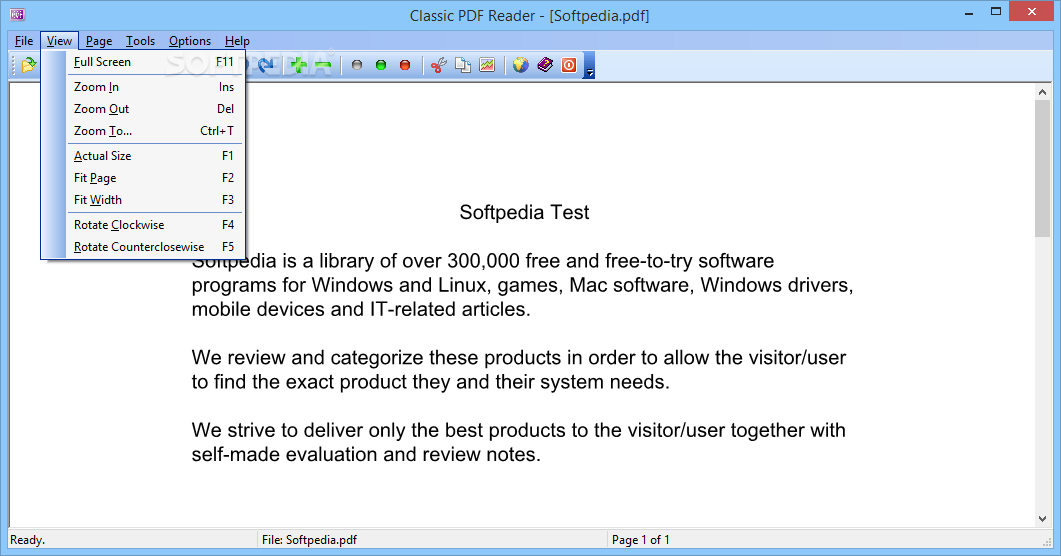
Task: Close the open View menu
Action: 60,41
